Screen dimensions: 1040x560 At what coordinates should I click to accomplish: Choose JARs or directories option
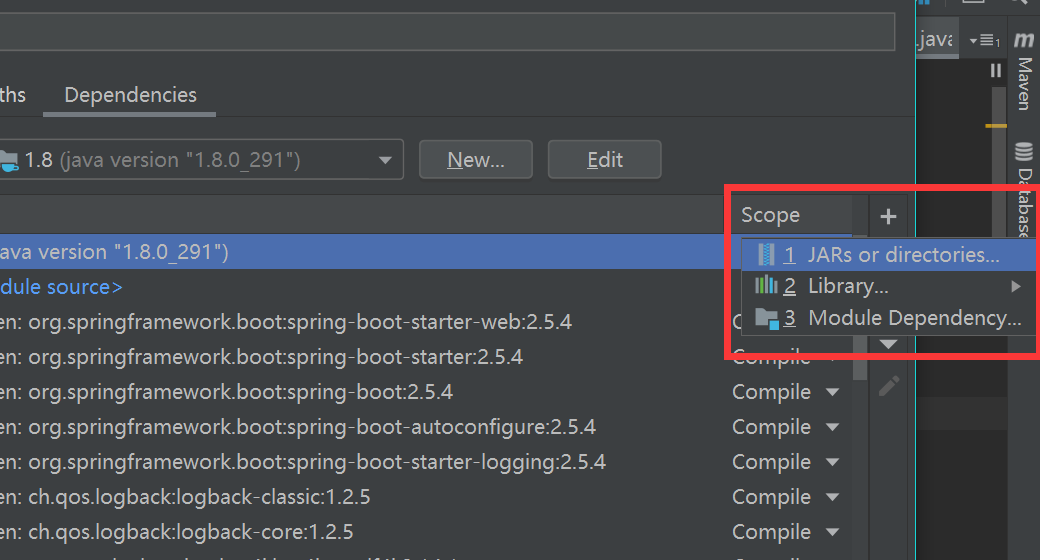coord(889,255)
